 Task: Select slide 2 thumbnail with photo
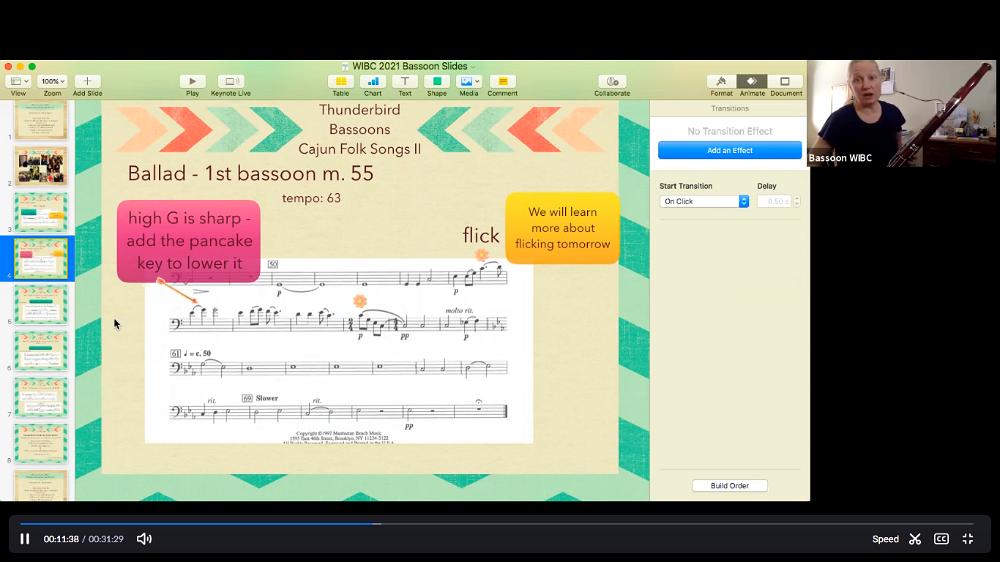pos(41,166)
